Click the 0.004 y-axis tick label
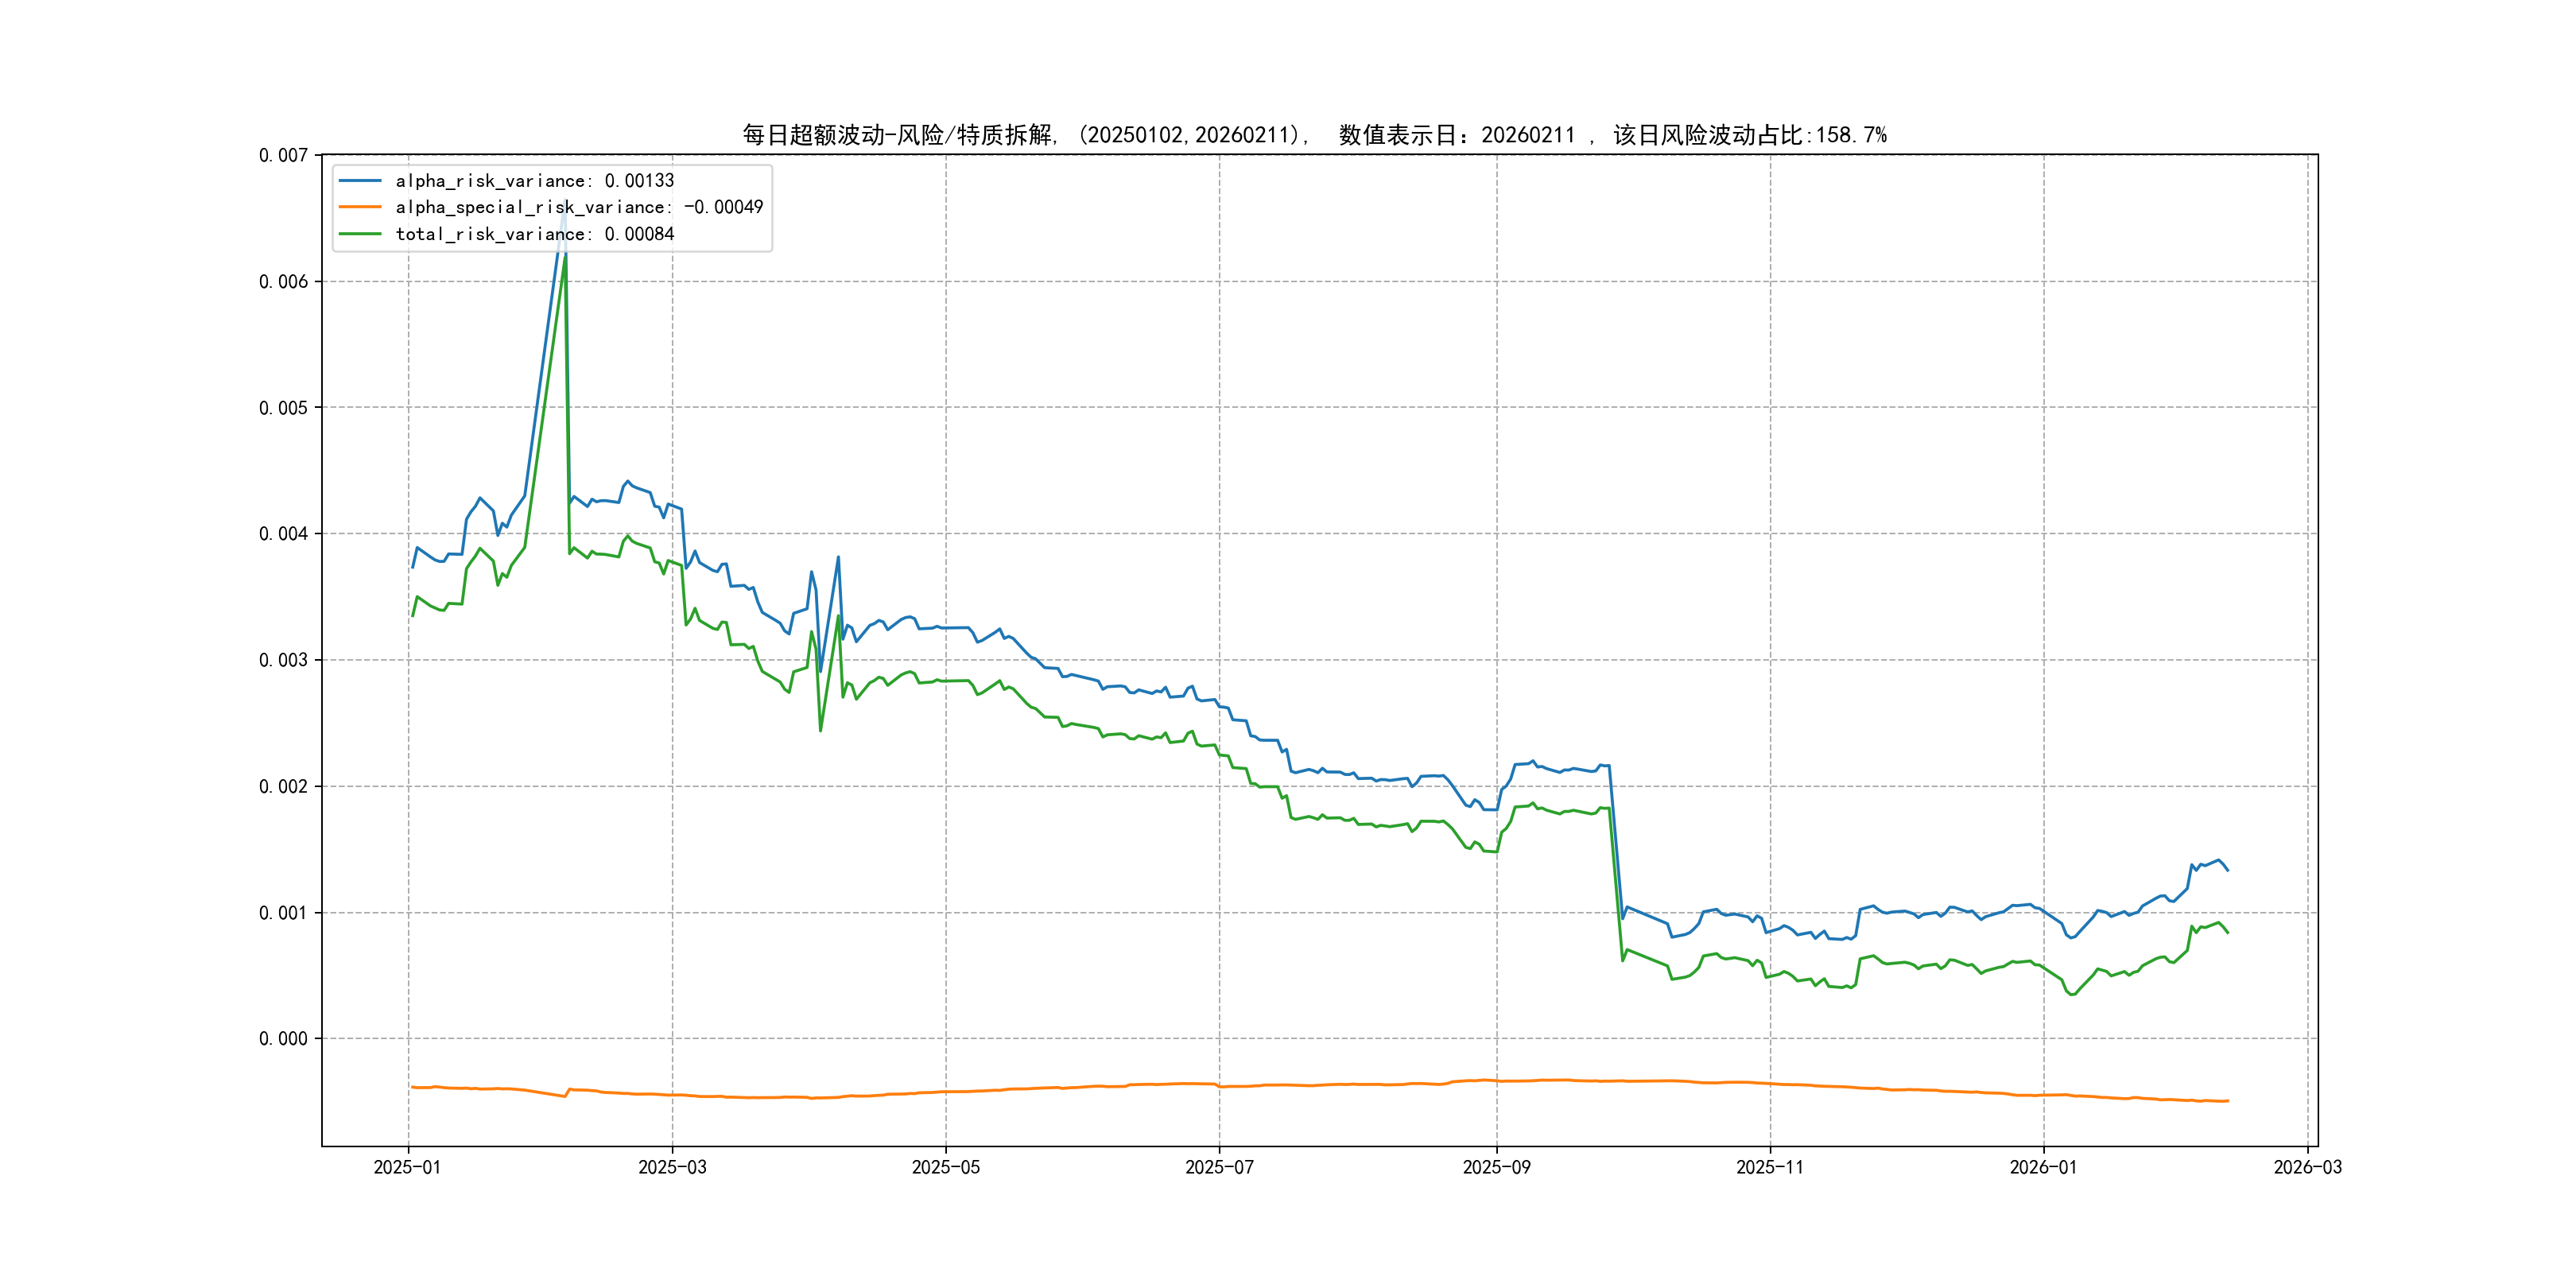Viewport: 2576px width, 1288px height. click(283, 534)
